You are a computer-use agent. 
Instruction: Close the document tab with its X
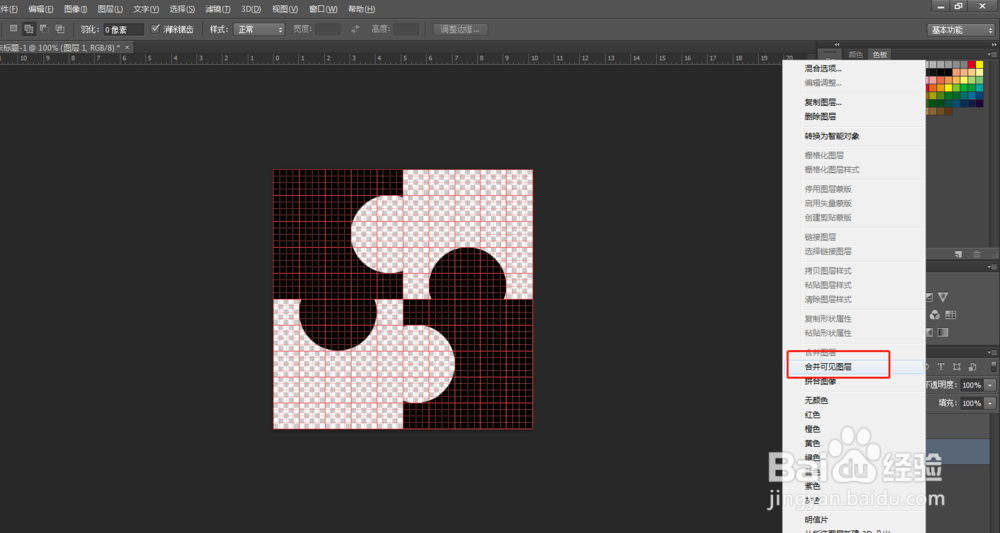point(127,47)
